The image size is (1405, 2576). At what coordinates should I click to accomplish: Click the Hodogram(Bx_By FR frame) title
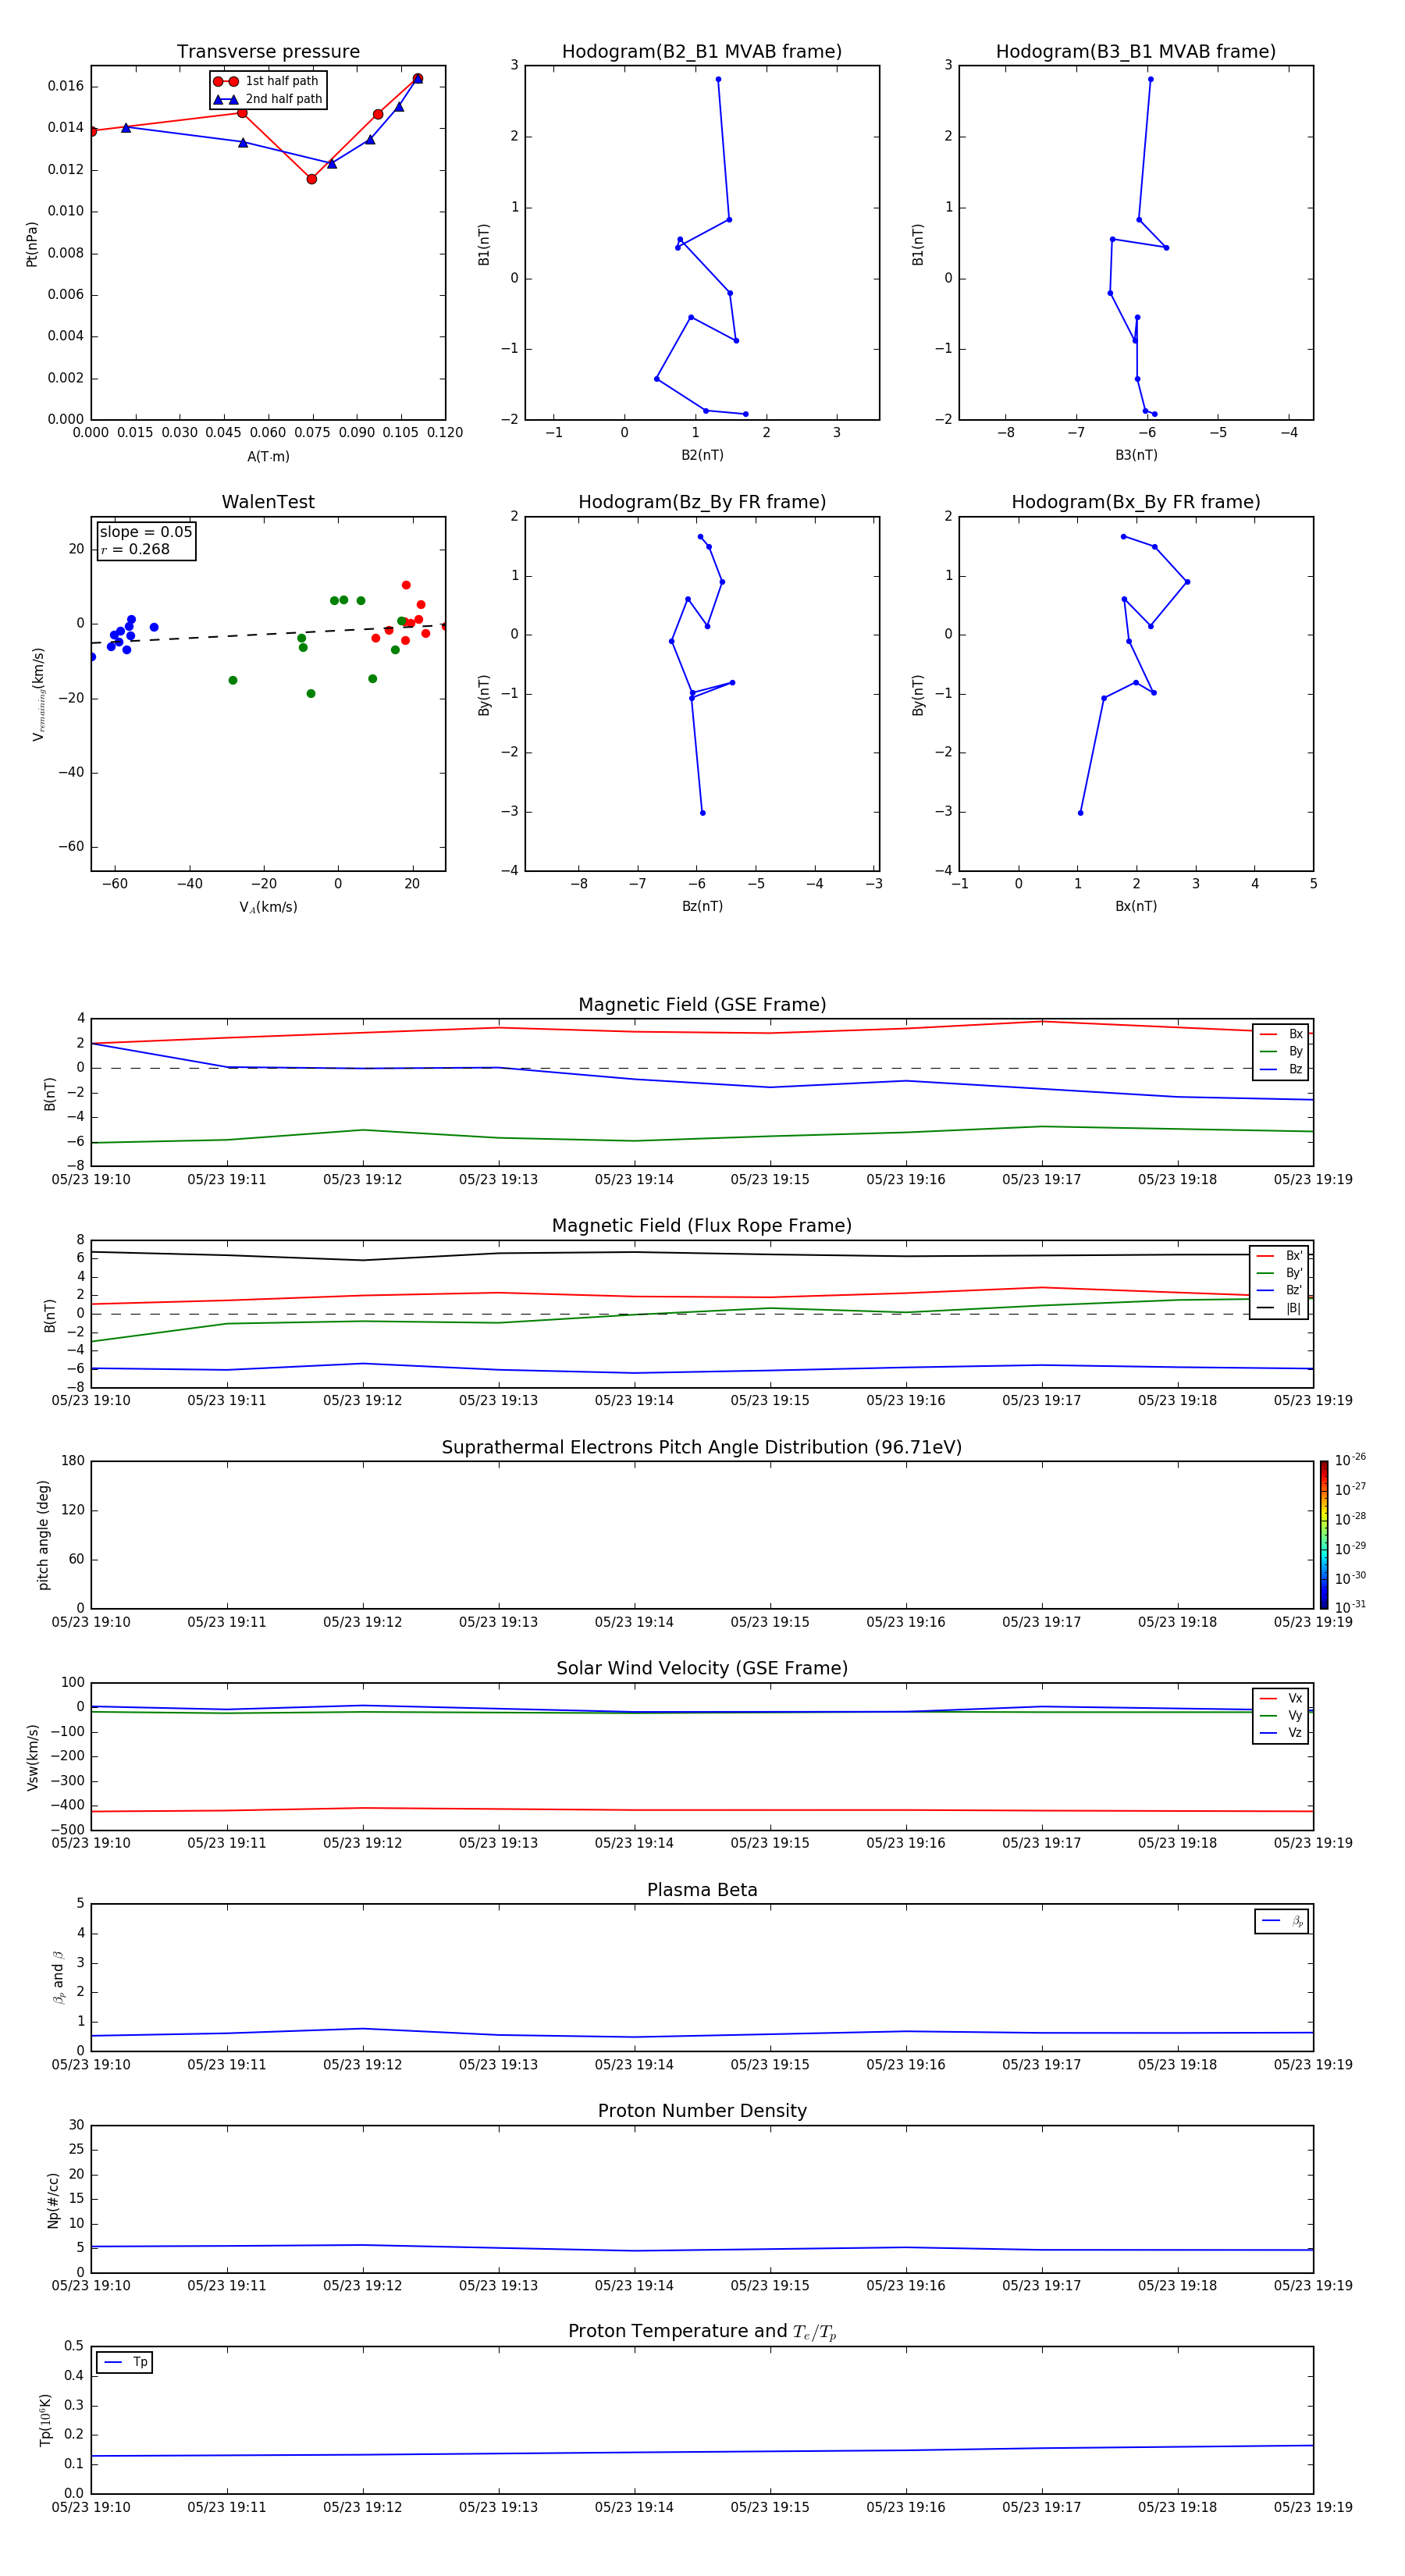click(1136, 502)
